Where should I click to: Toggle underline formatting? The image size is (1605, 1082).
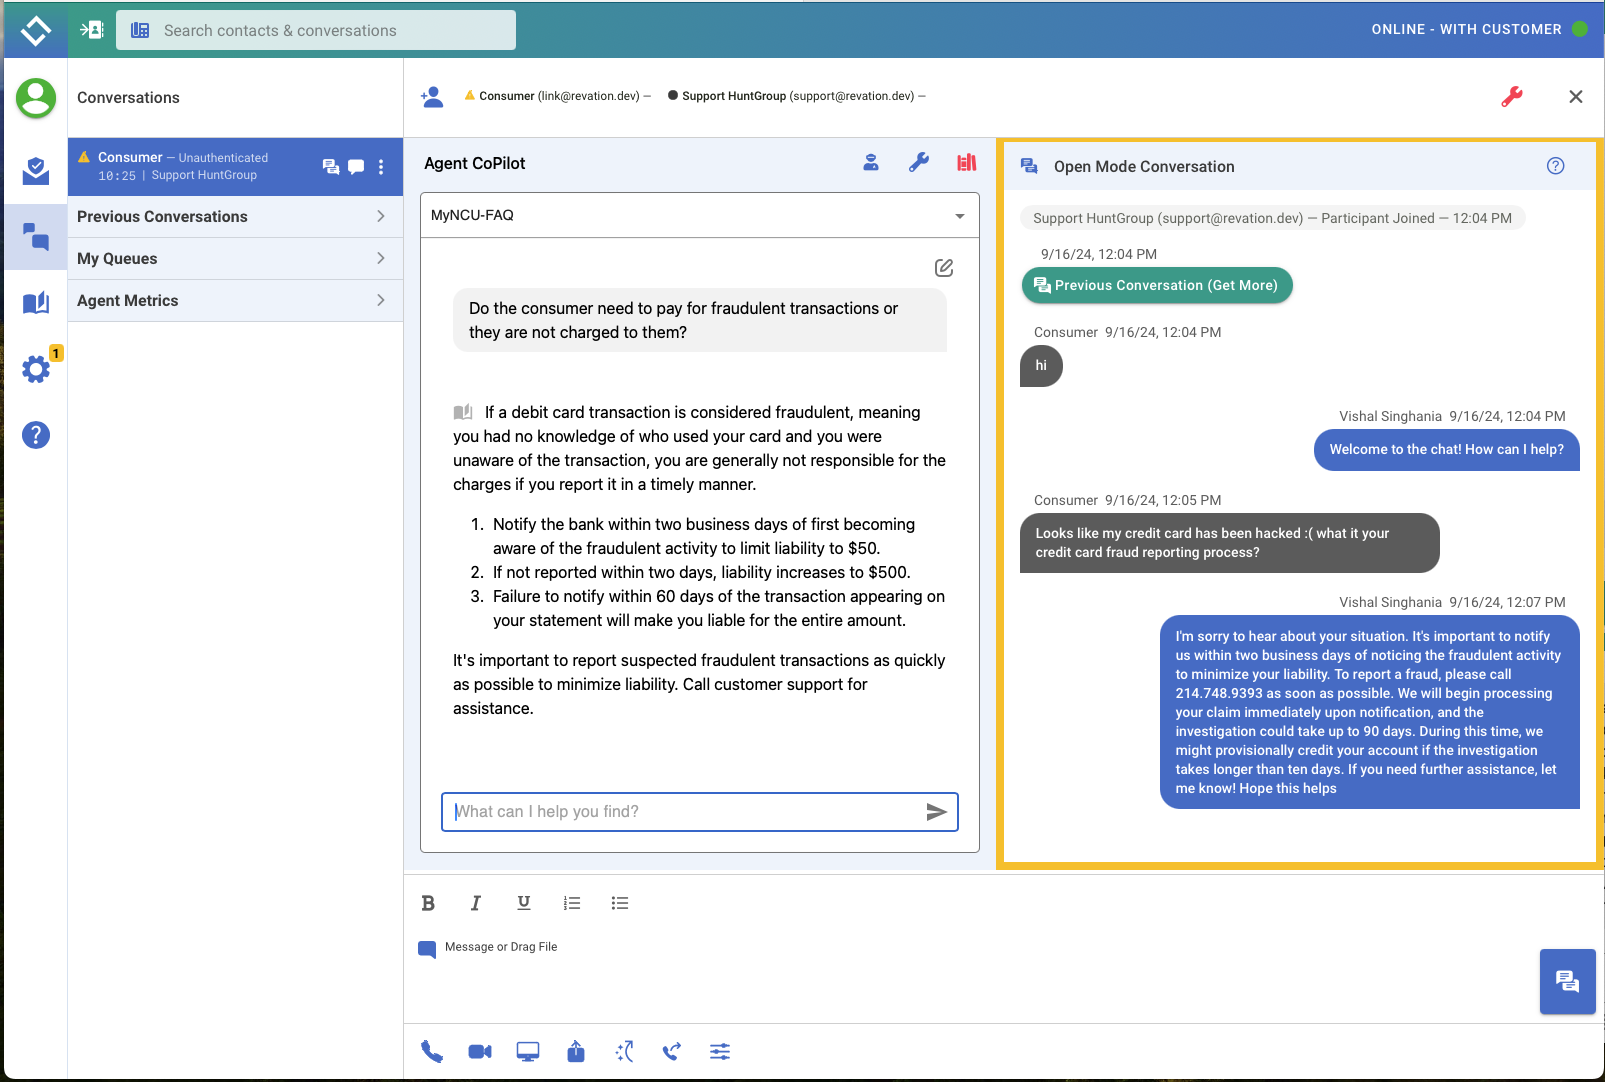[524, 903]
